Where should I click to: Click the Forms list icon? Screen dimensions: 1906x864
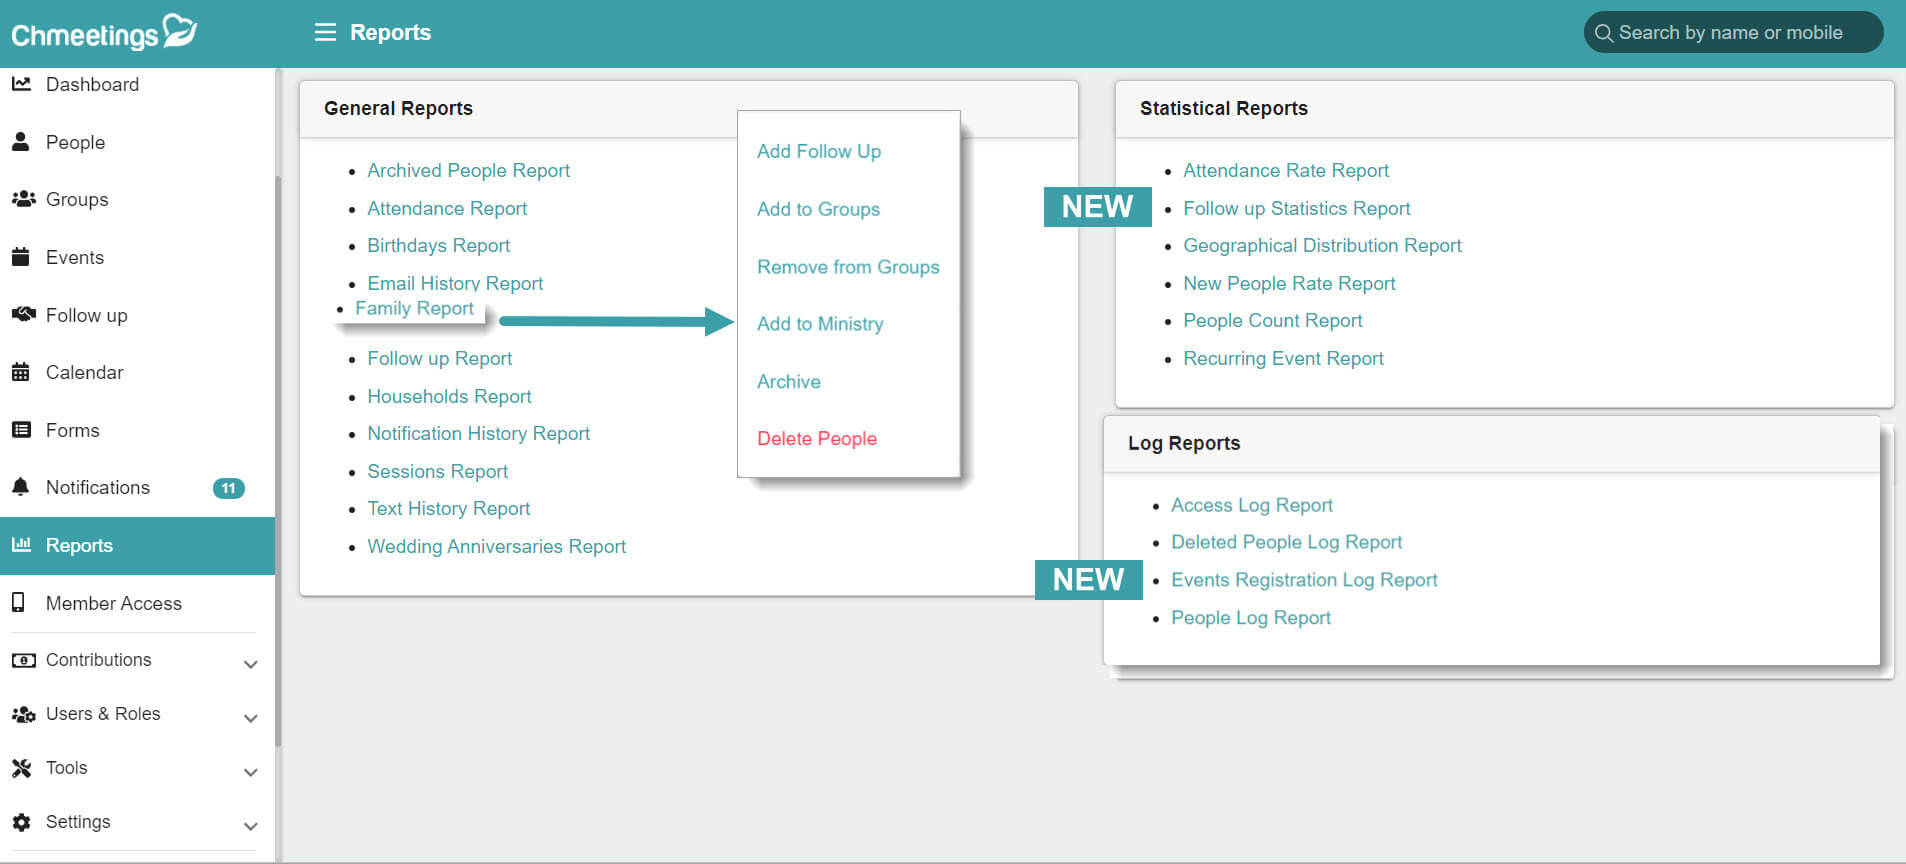(x=21, y=430)
